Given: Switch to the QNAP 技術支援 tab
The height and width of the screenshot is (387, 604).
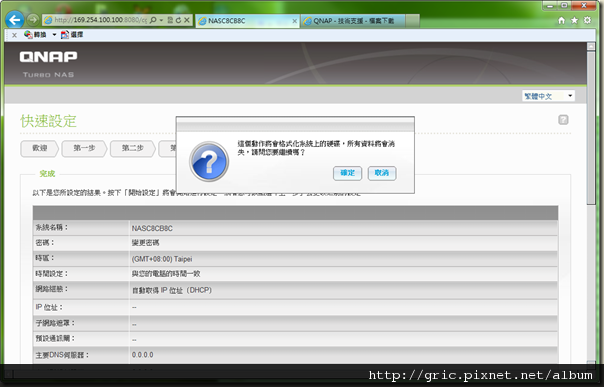Looking at the screenshot, I should 353,21.
